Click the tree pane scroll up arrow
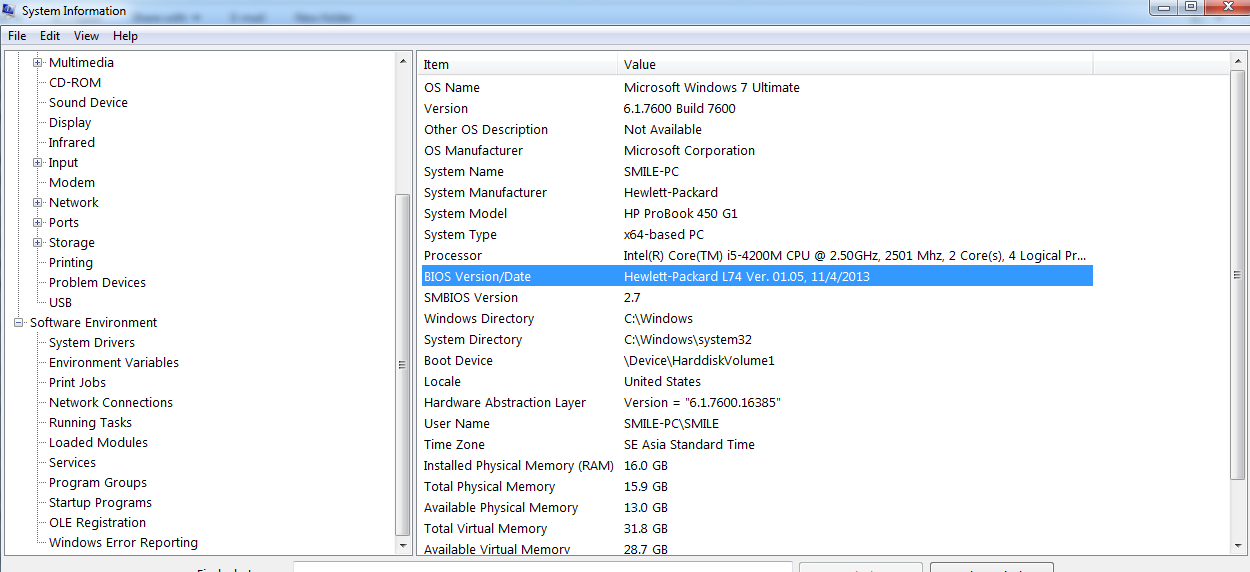The height and width of the screenshot is (572, 1250). 403,62
